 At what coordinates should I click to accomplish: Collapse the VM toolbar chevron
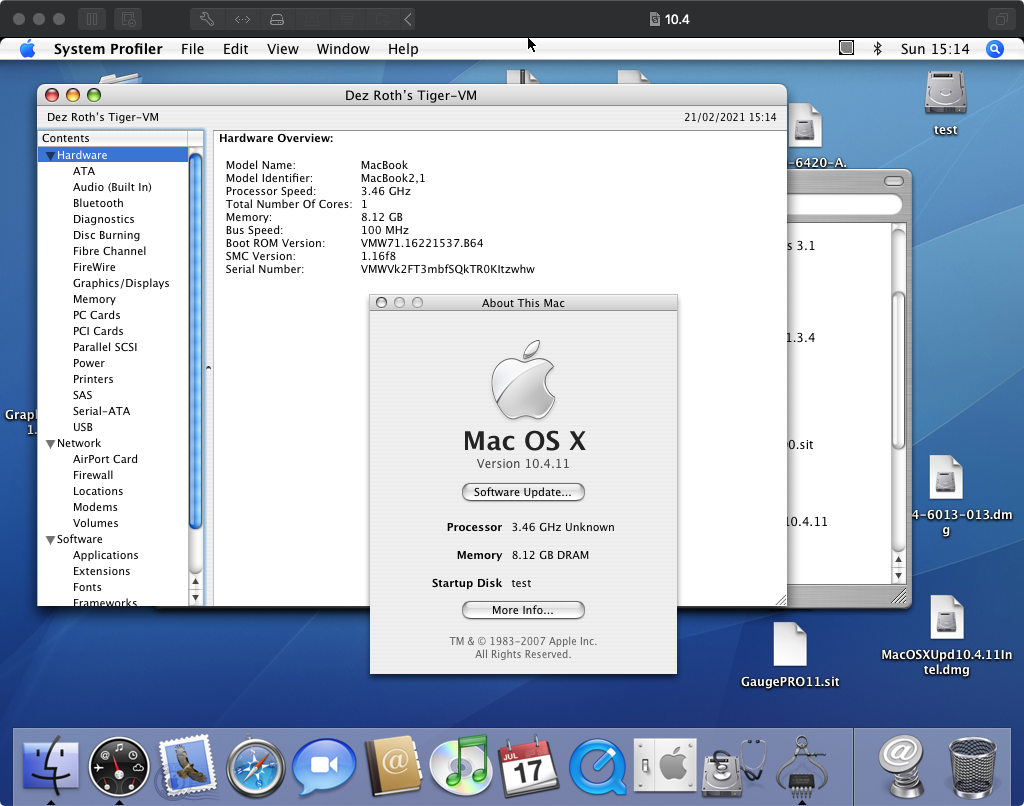tap(408, 19)
